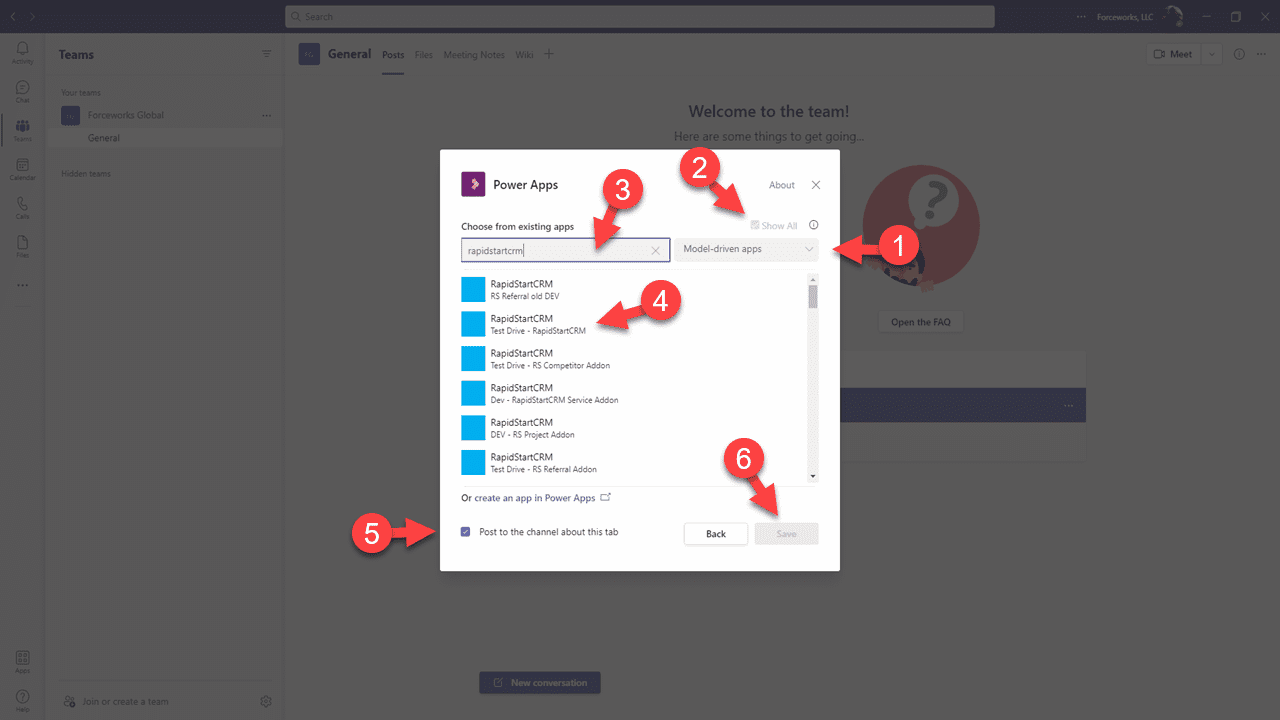The height and width of the screenshot is (720, 1280).
Task: Uncheck Post to the channel about this tab
Action: click(465, 531)
